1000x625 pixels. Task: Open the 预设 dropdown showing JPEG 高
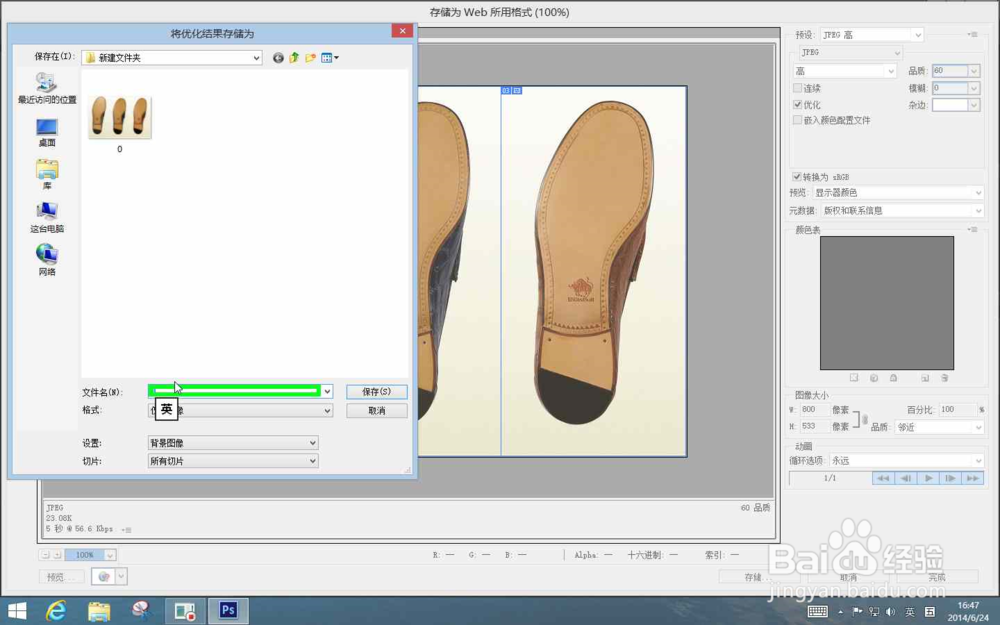pyautogui.click(x=871, y=35)
